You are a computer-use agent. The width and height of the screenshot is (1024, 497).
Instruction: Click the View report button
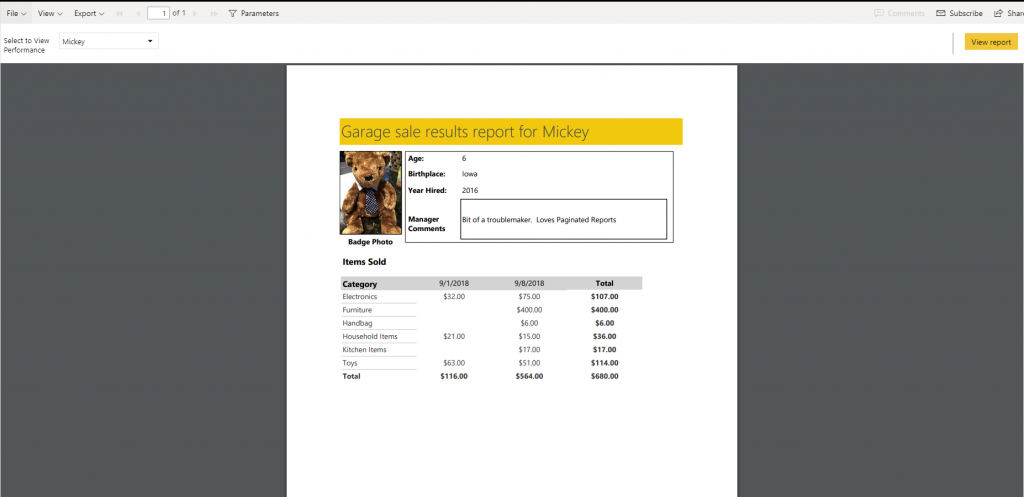click(991, 42)
